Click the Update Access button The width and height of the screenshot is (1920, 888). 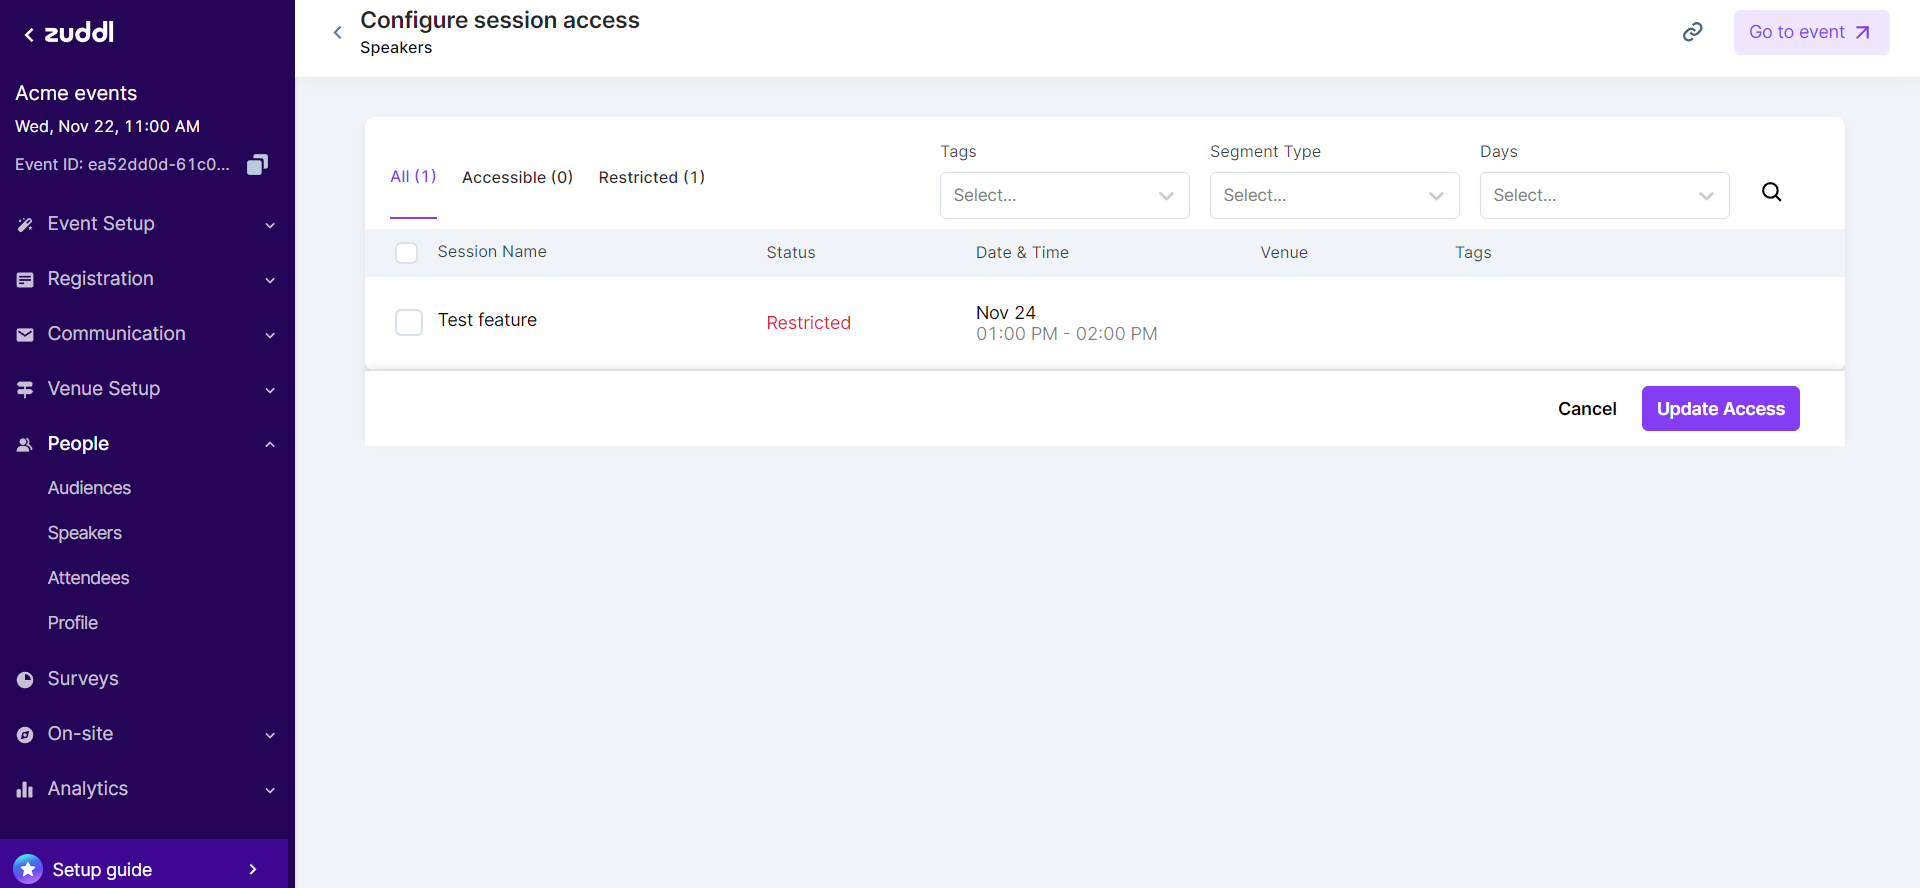pos(1720,409)
